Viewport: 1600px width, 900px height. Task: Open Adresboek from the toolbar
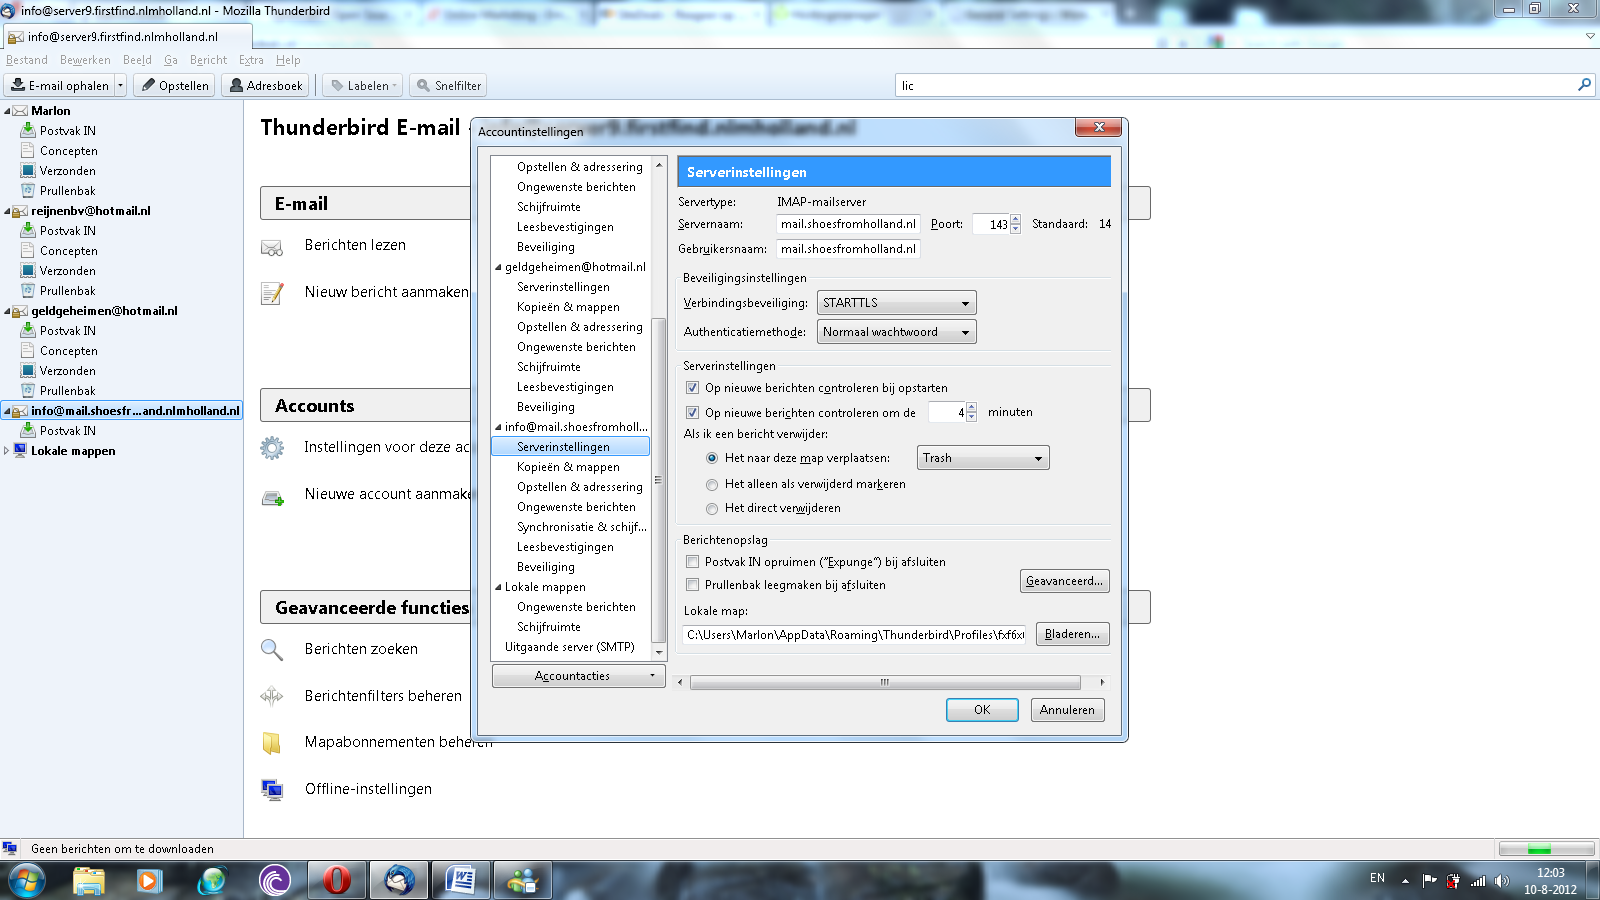tap(265, 85)
